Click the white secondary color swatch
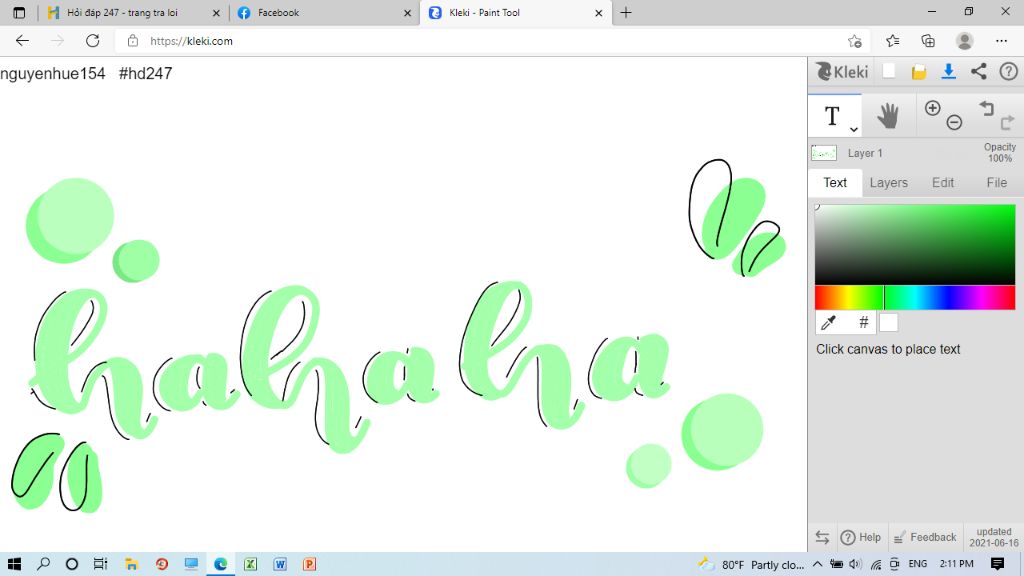This screenshot has width=1024, height=576. pyautogui.click(x=888, y=322)
